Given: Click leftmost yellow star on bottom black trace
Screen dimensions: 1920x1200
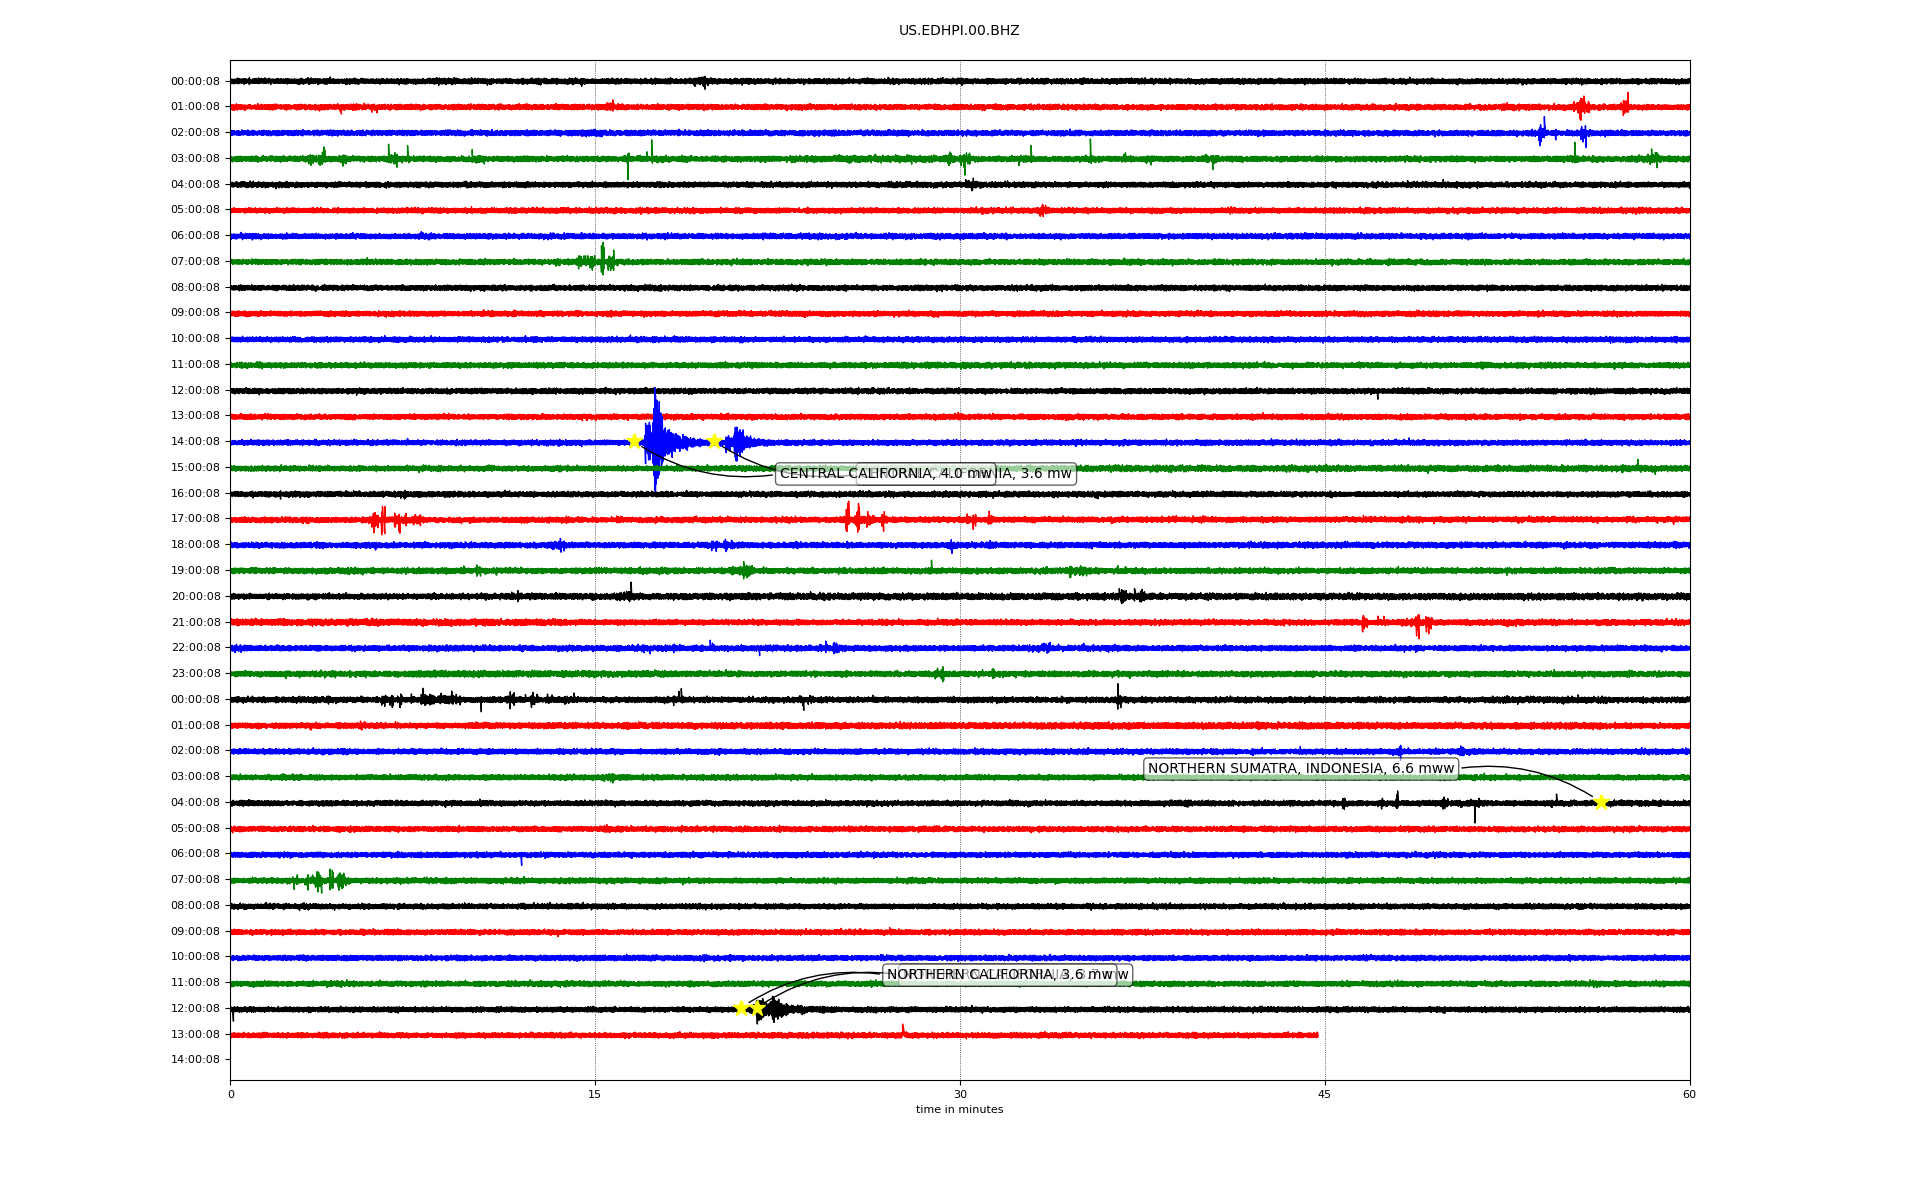Looking at the screenshot, I should point(741,1007).
